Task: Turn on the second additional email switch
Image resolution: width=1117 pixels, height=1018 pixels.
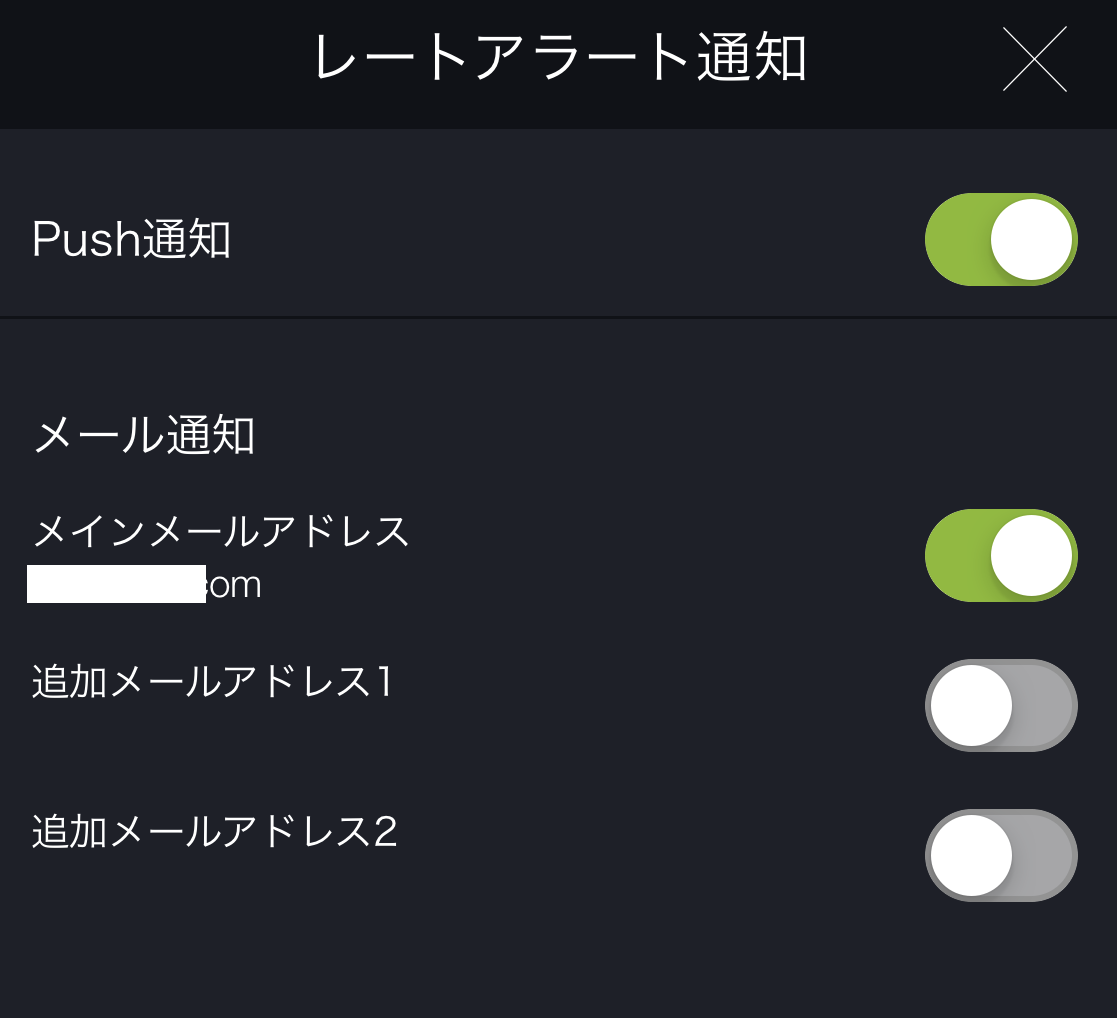Action: (x=1000, y=856)
